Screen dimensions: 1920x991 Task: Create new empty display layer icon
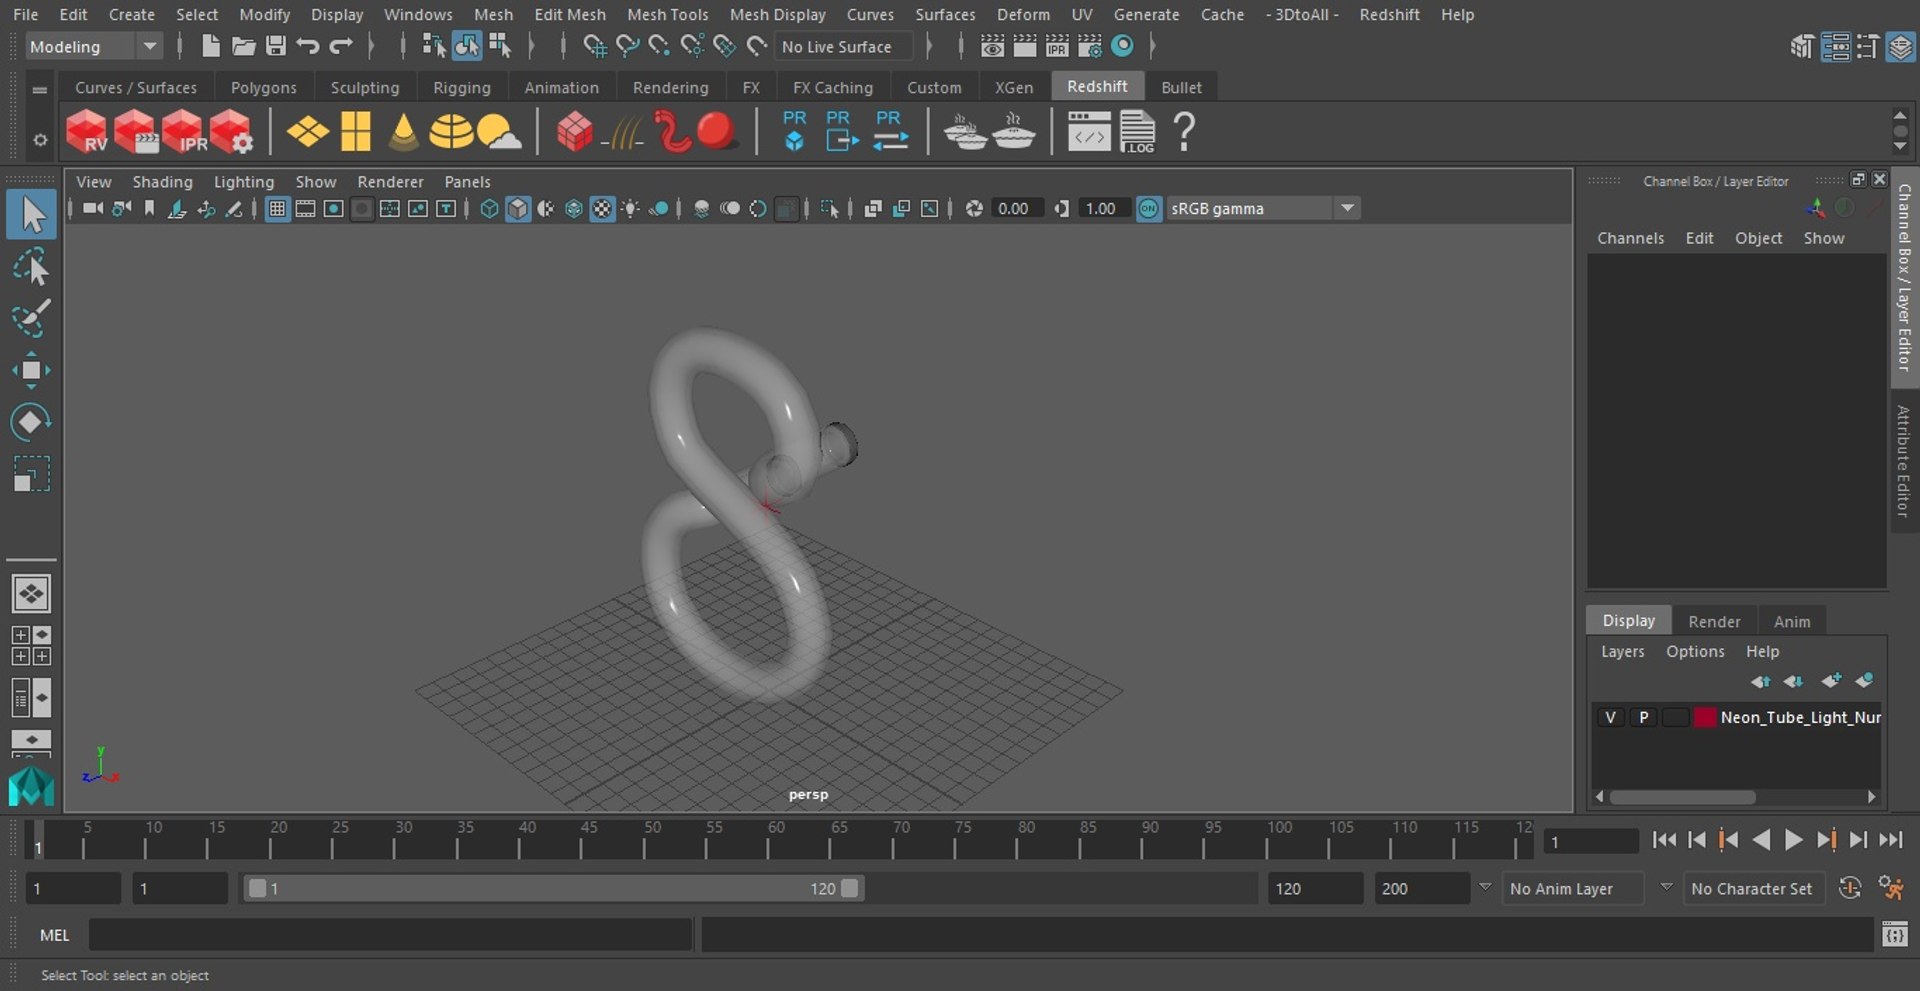tap(1830, 681)
